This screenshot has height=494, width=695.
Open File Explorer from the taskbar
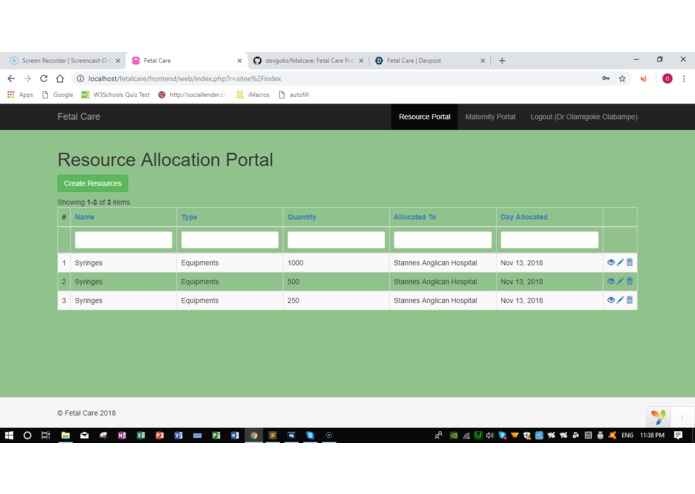(x=65, y=435)
